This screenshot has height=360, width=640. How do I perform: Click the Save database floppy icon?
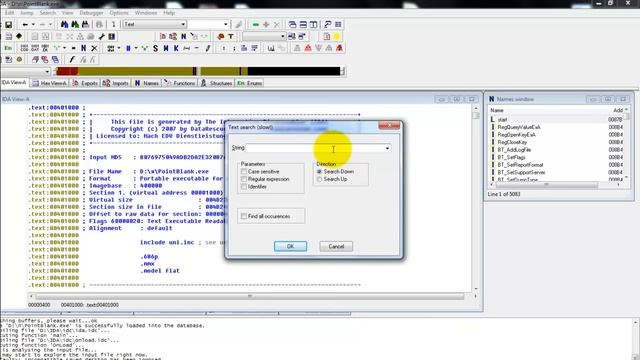(8, 24)
